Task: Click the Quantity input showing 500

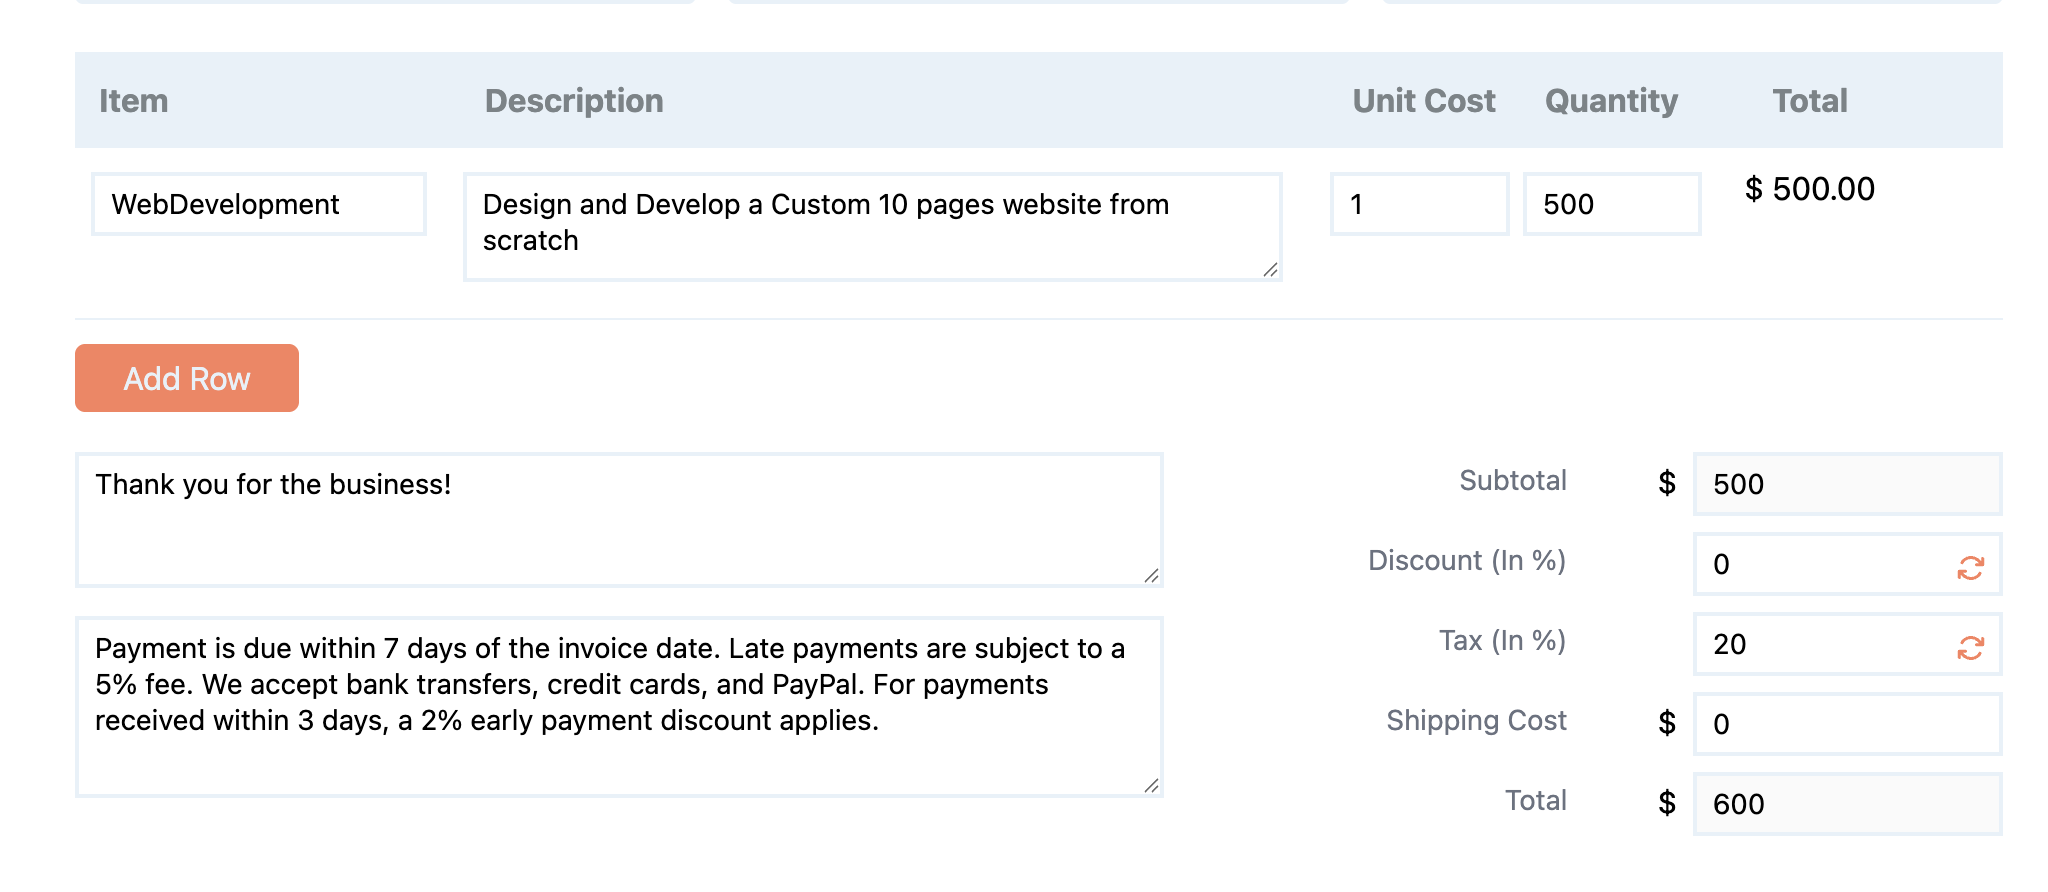Action: [1610, 204]
